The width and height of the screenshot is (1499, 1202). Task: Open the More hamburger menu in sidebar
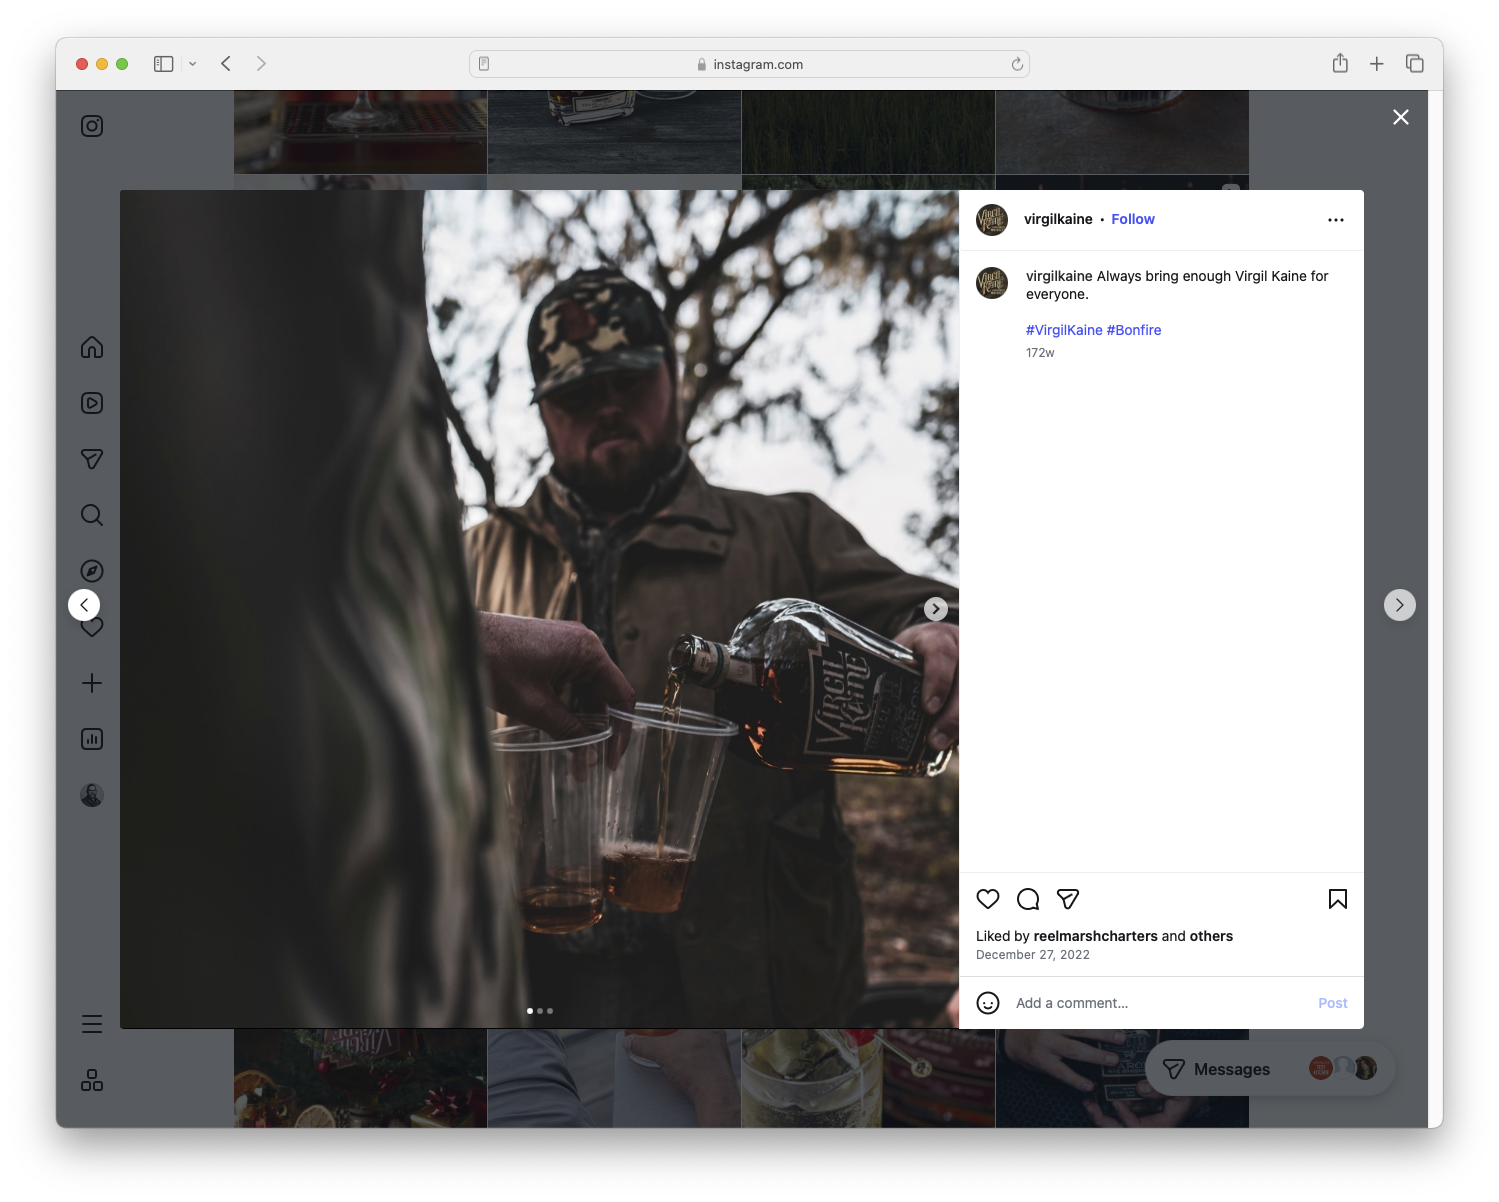91,1023
